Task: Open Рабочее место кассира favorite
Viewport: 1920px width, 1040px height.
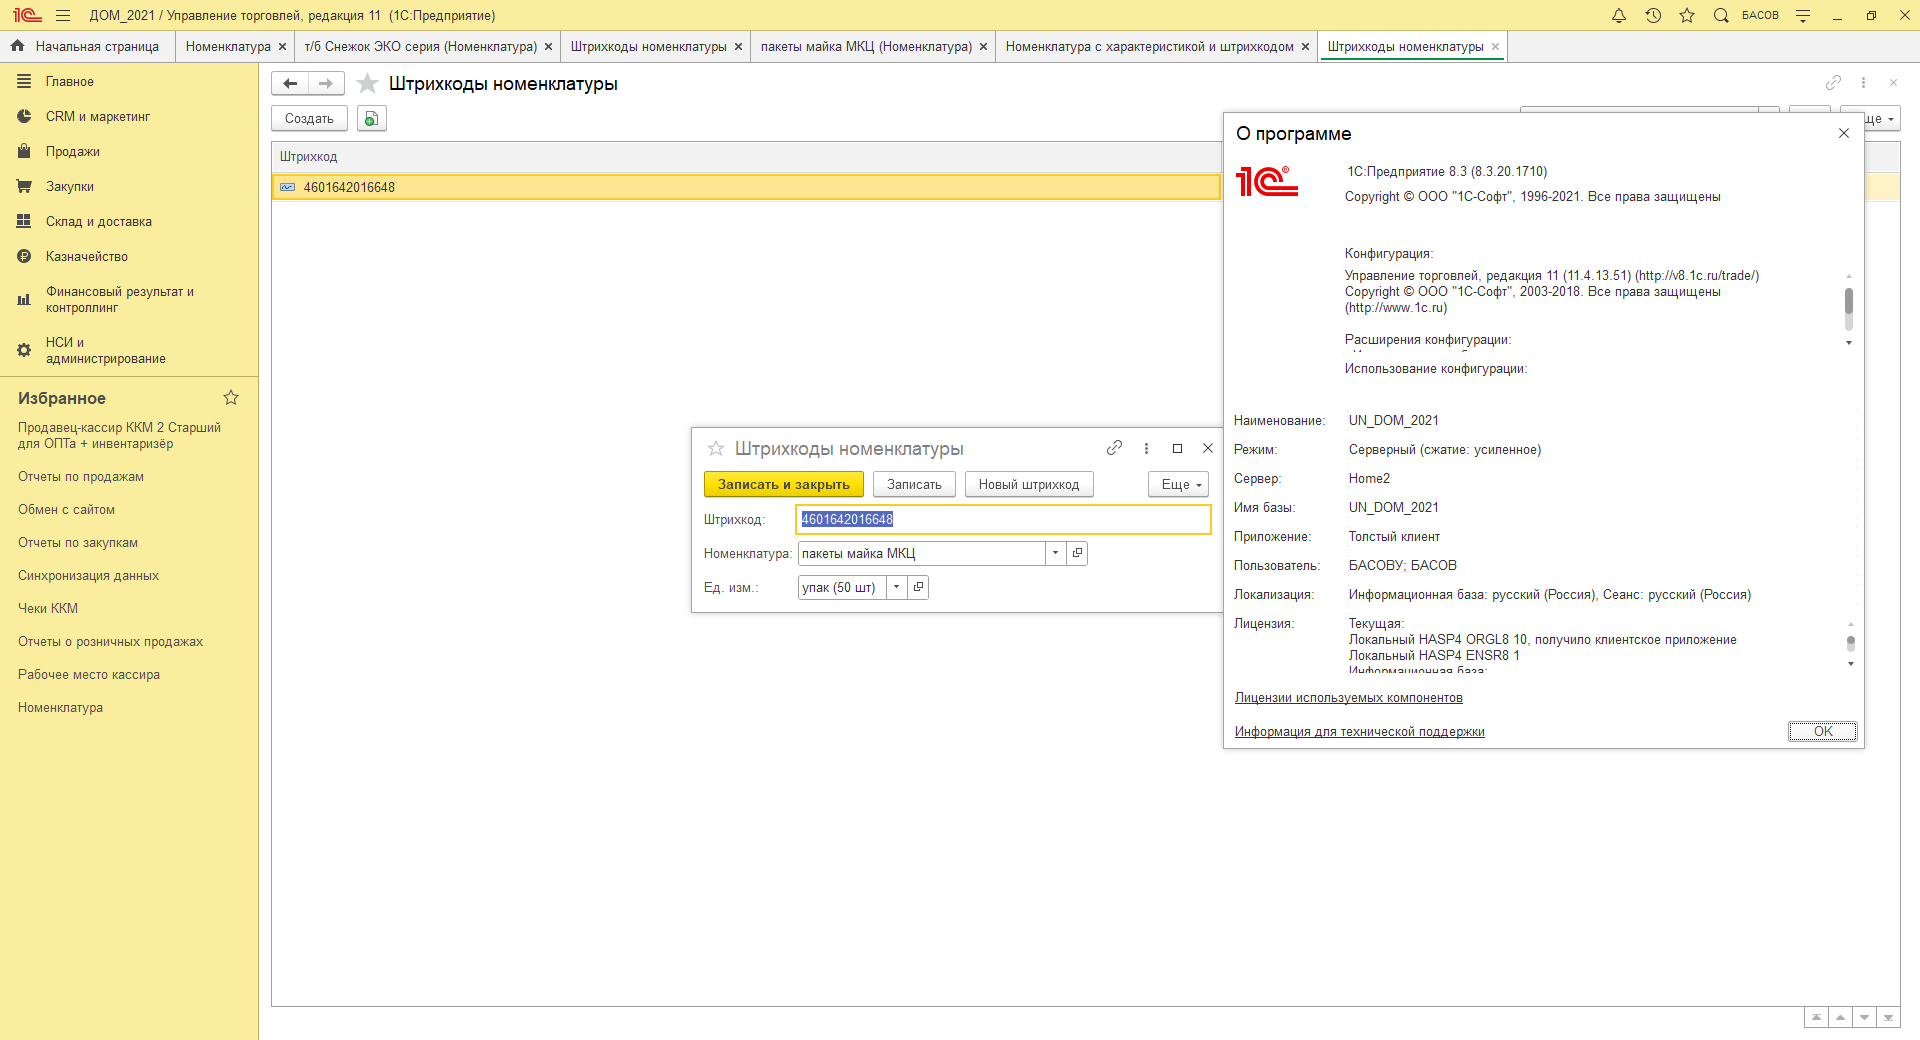Action: tap(89, 675)
